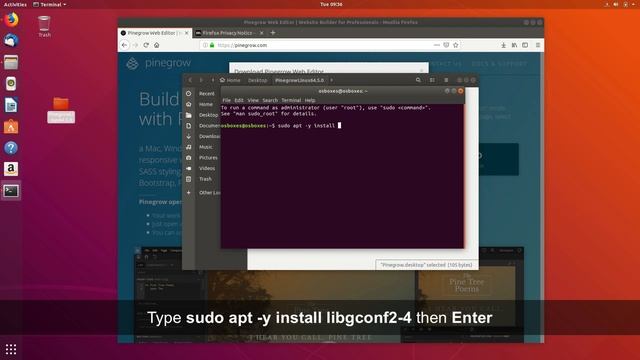Click the terminal prompt line with sudo apt
The image size is (640, 360).
pos(281,126)
